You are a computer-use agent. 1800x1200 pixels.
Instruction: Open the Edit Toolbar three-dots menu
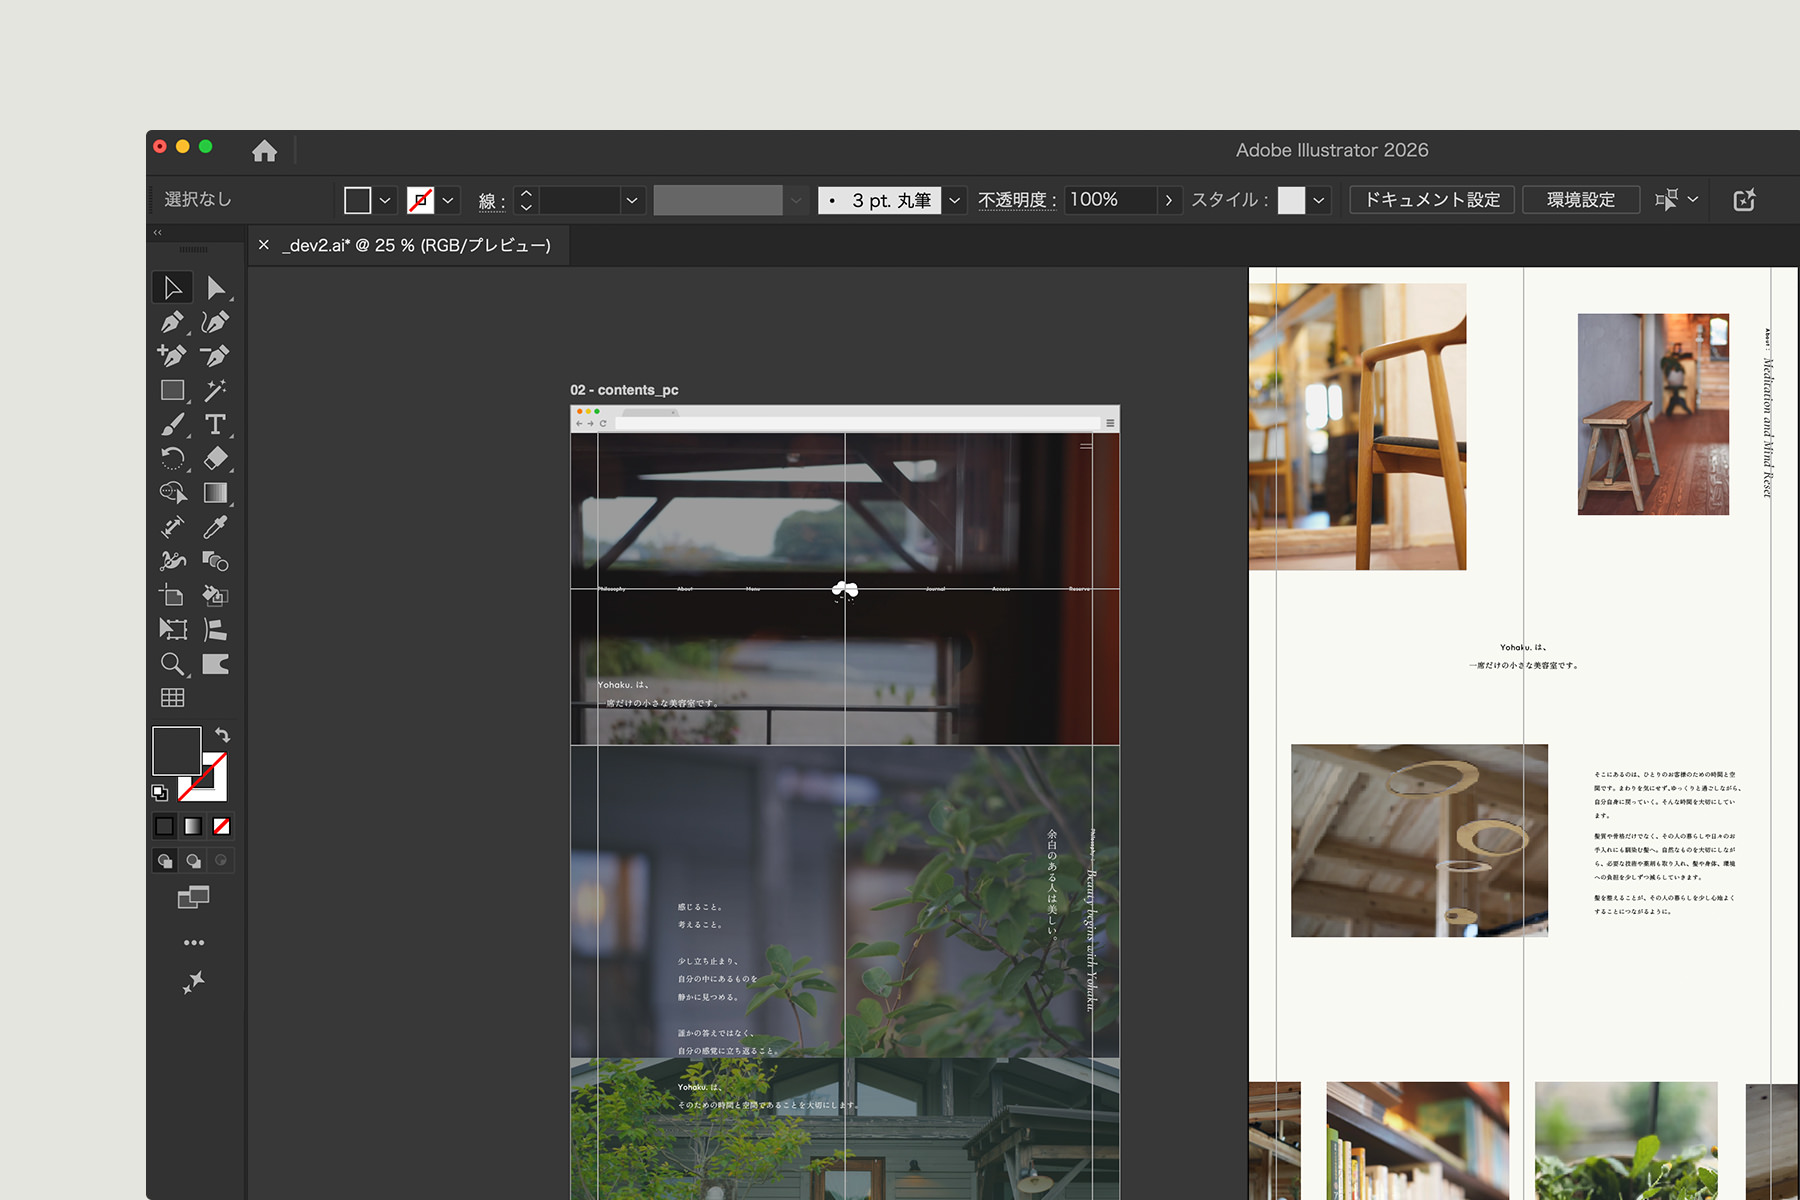tap(194, 943)
